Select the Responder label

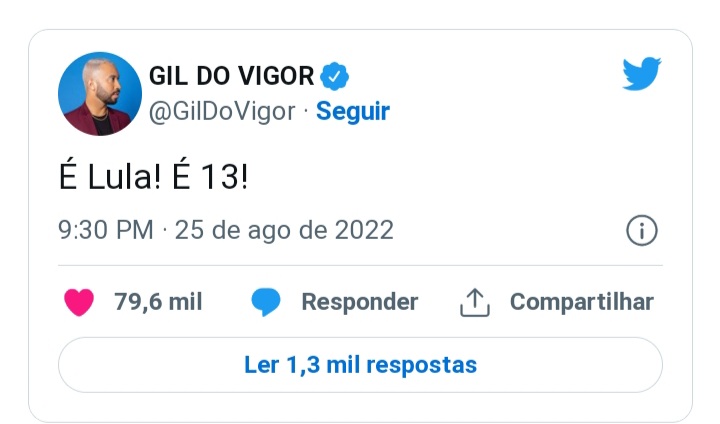tap(360, 302)
